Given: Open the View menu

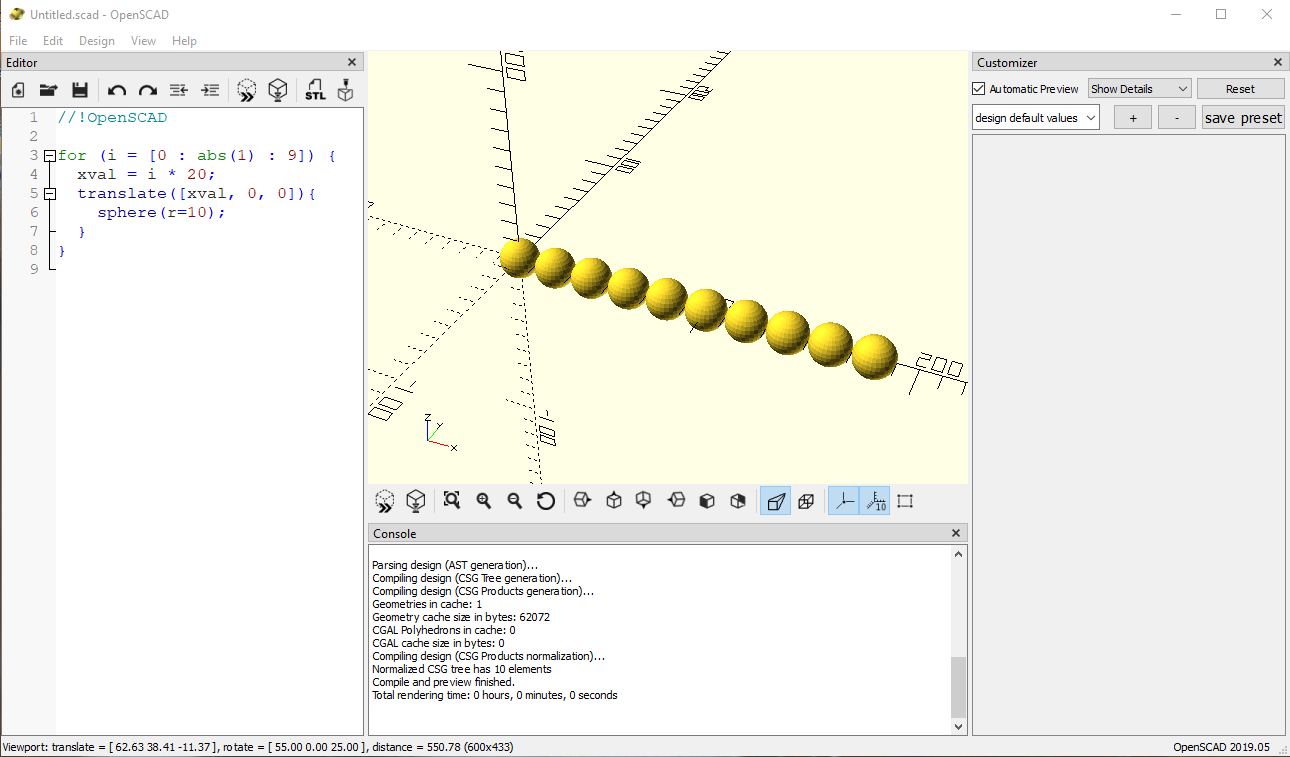Looking at the screenshot, I should 143,41.
